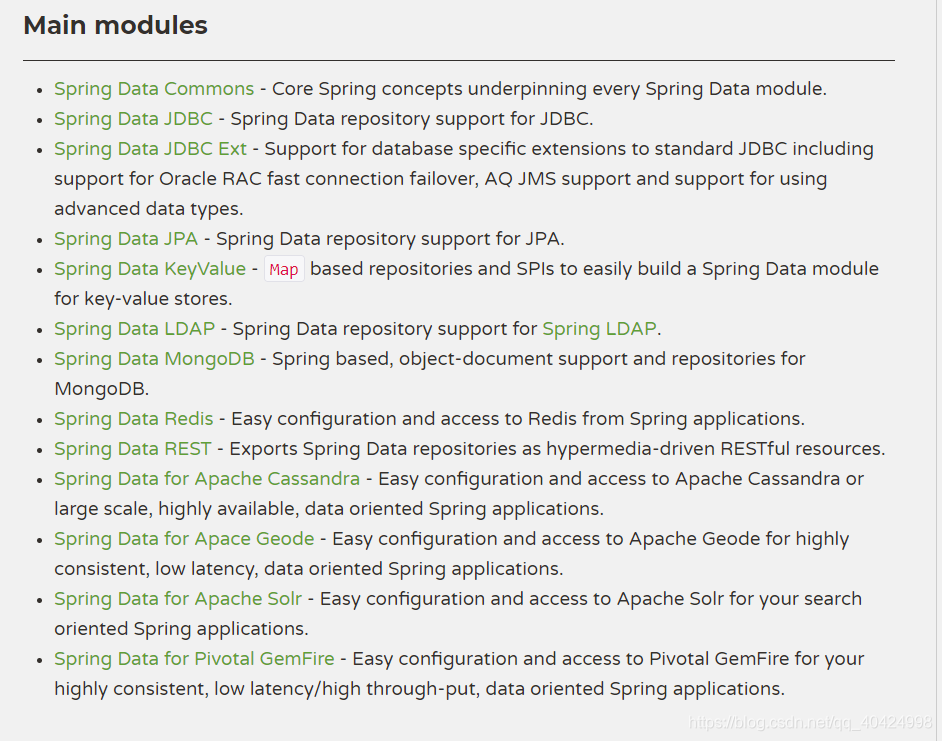The image size is (942, 741).
Task: Click the Map code snippet
Action: (284, 269)
